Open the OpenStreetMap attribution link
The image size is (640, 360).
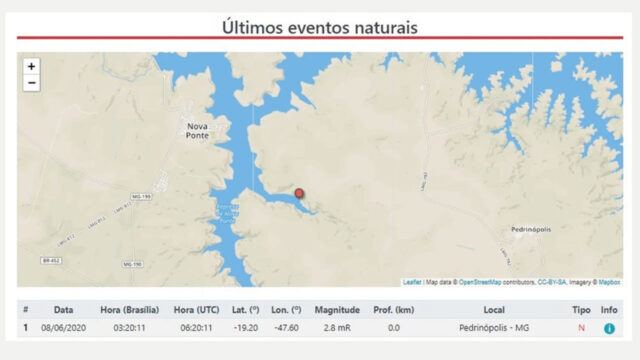click(x=480, y=282)
